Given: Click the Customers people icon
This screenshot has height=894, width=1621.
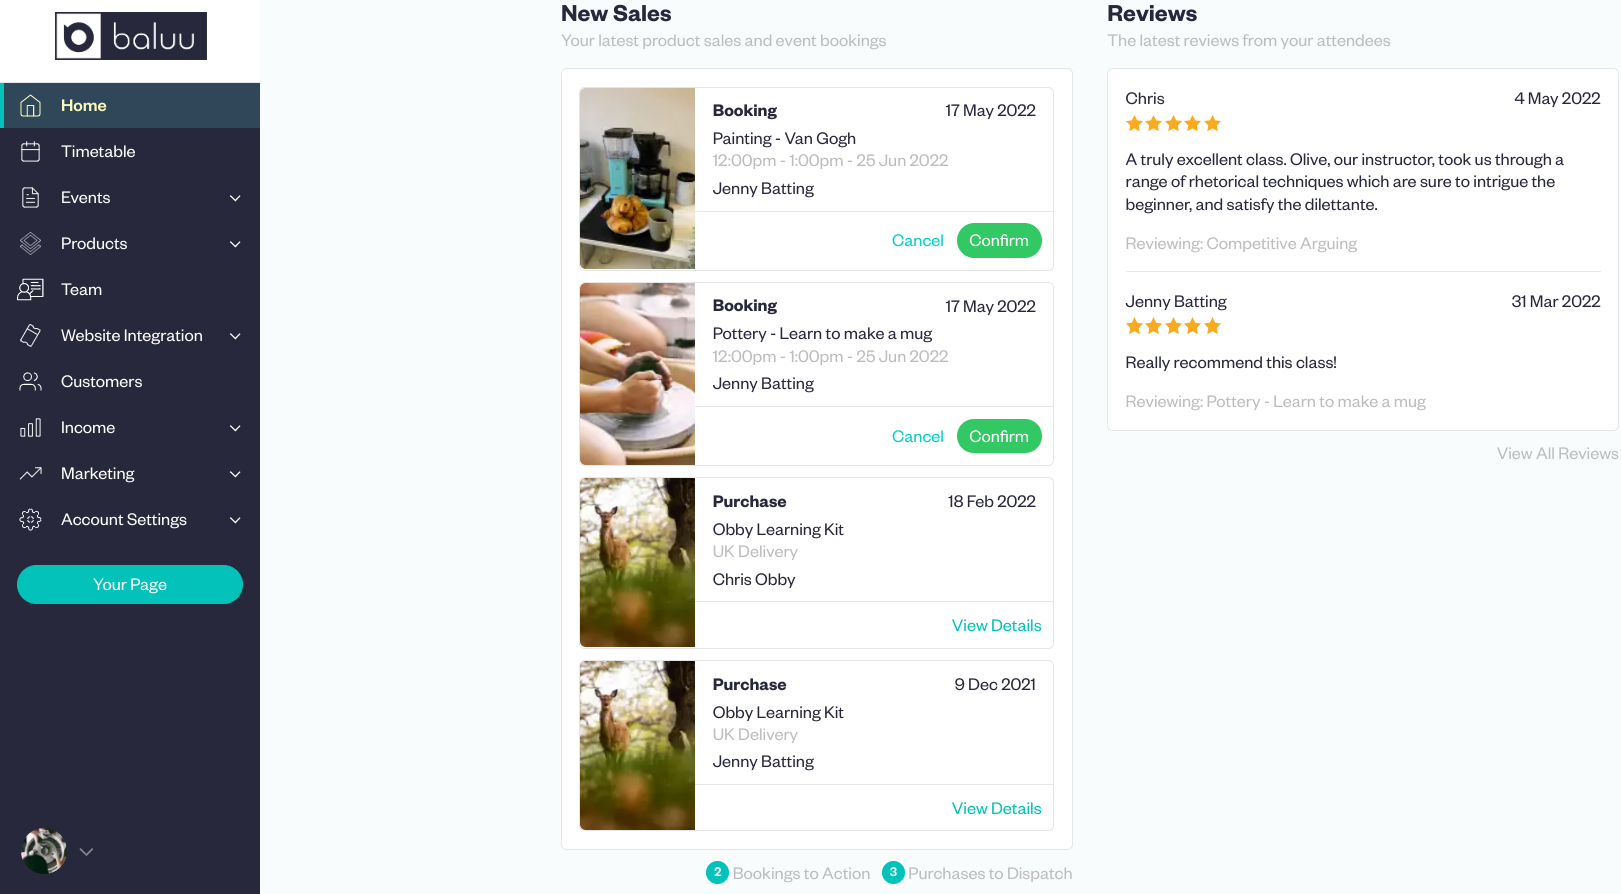Looking at the screenshot, I should tap(31, 381).
